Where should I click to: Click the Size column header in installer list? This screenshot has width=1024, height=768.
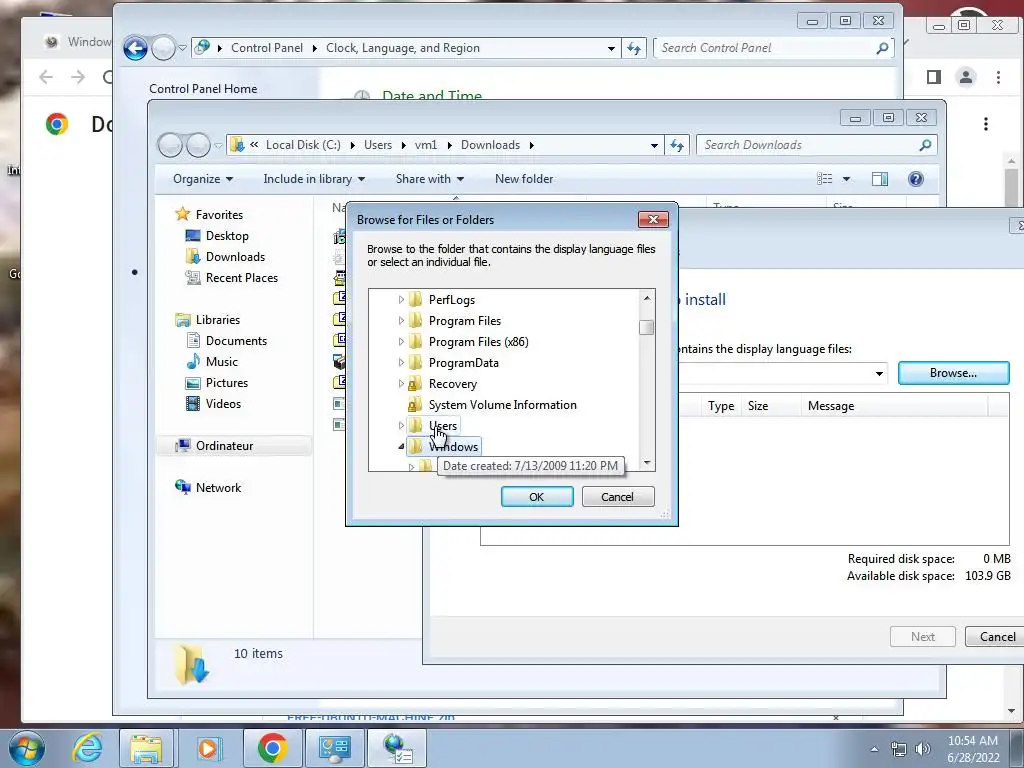[758, 406]
